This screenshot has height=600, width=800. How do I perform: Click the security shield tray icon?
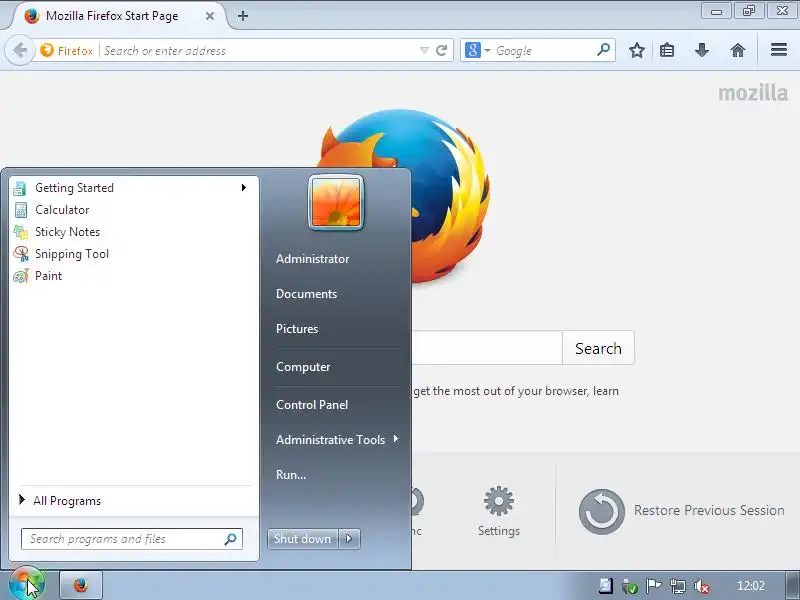click(x=630, y=587)
